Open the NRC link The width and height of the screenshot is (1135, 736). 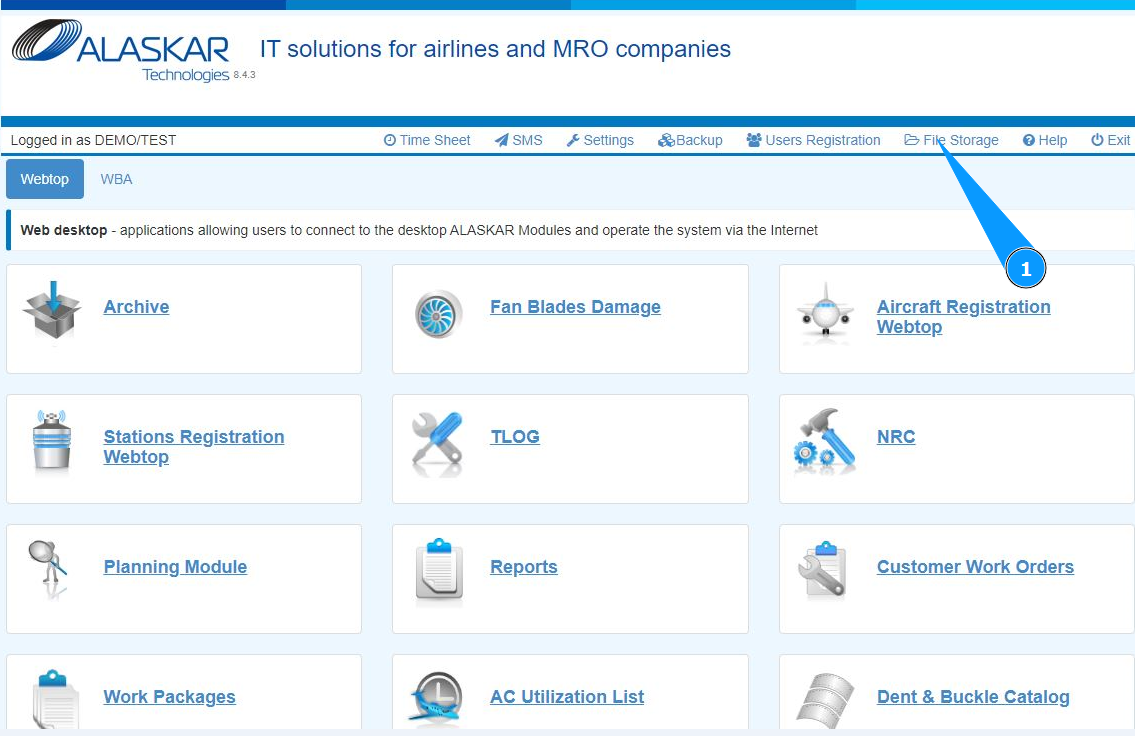(896, 436)
